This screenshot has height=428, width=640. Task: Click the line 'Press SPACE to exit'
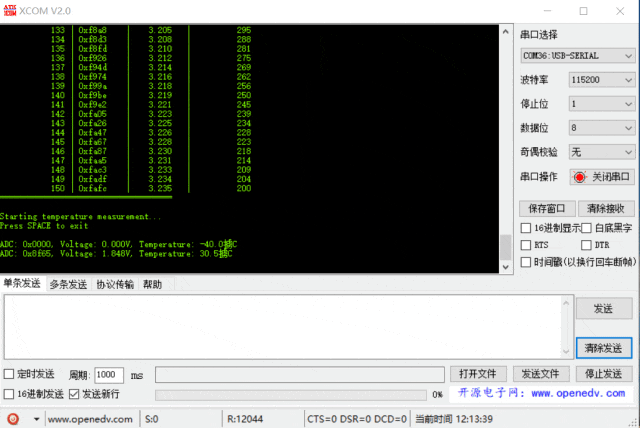44,226
